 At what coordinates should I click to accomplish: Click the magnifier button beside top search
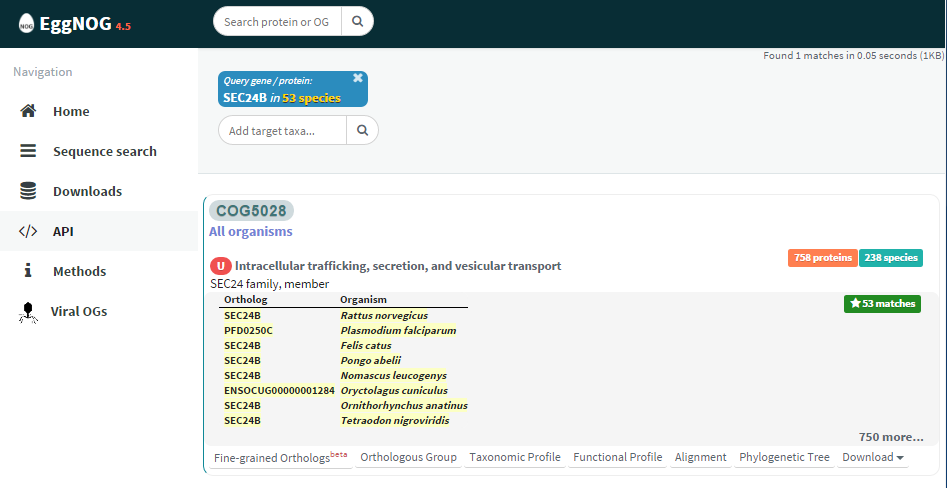(357, 21)
